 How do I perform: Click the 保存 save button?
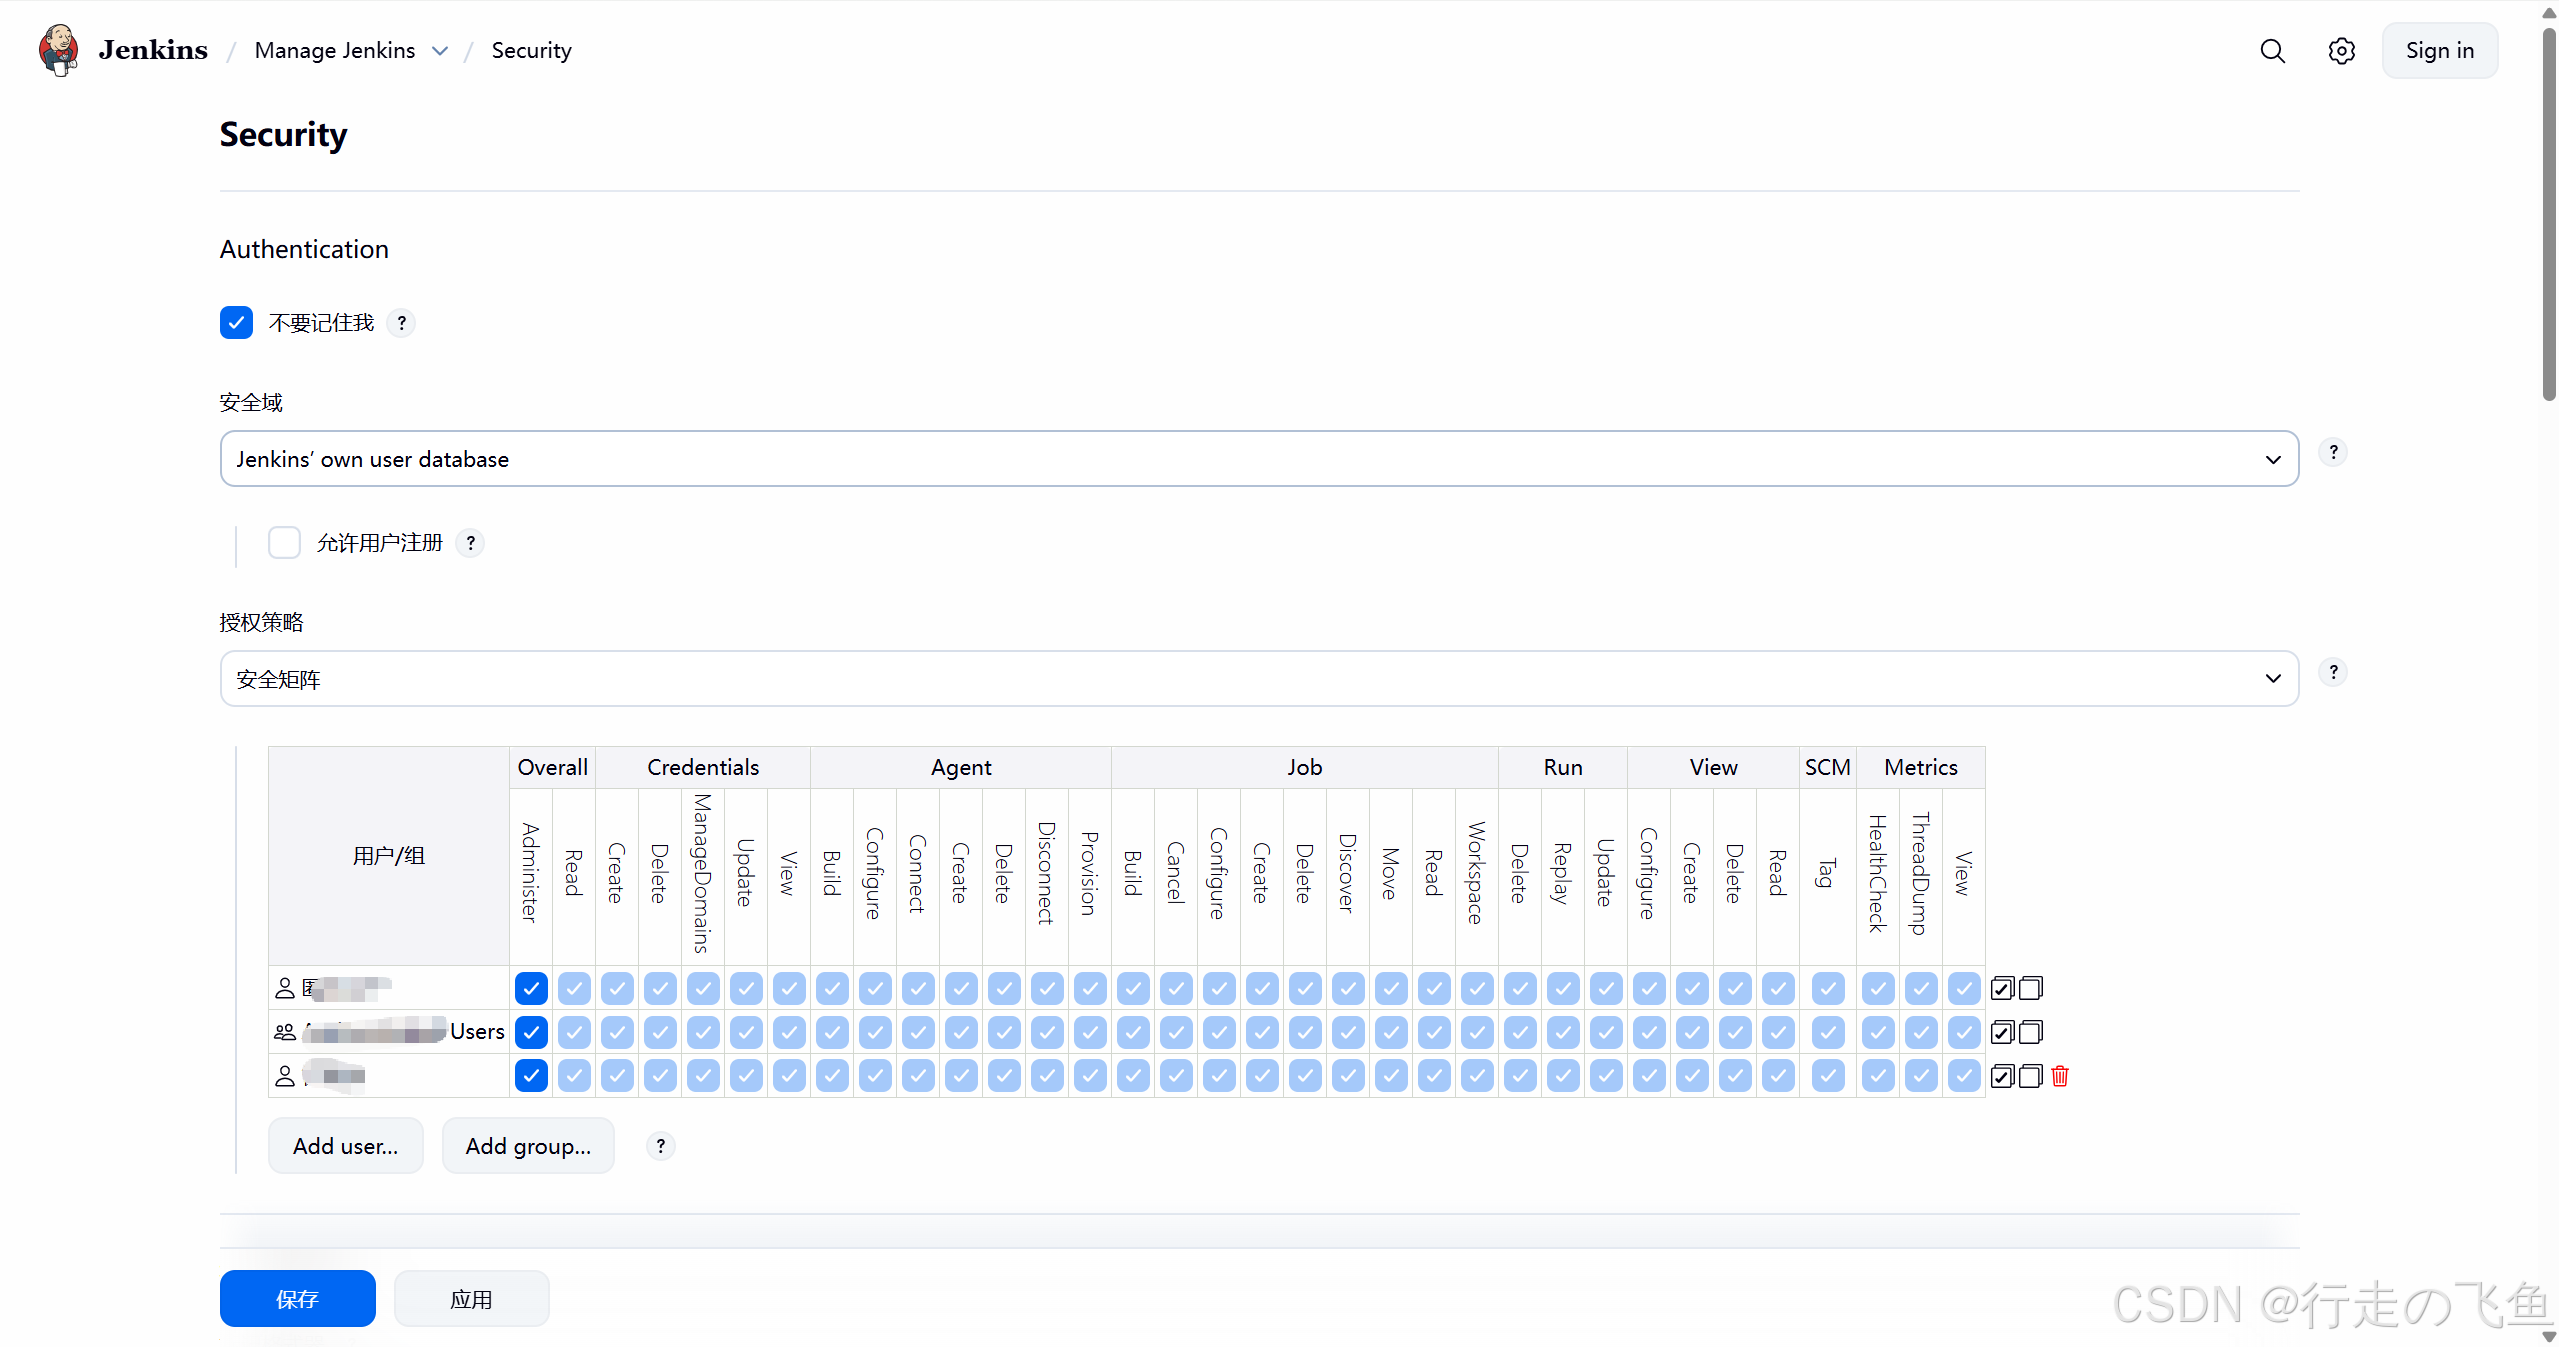[x=297, y=1299]
